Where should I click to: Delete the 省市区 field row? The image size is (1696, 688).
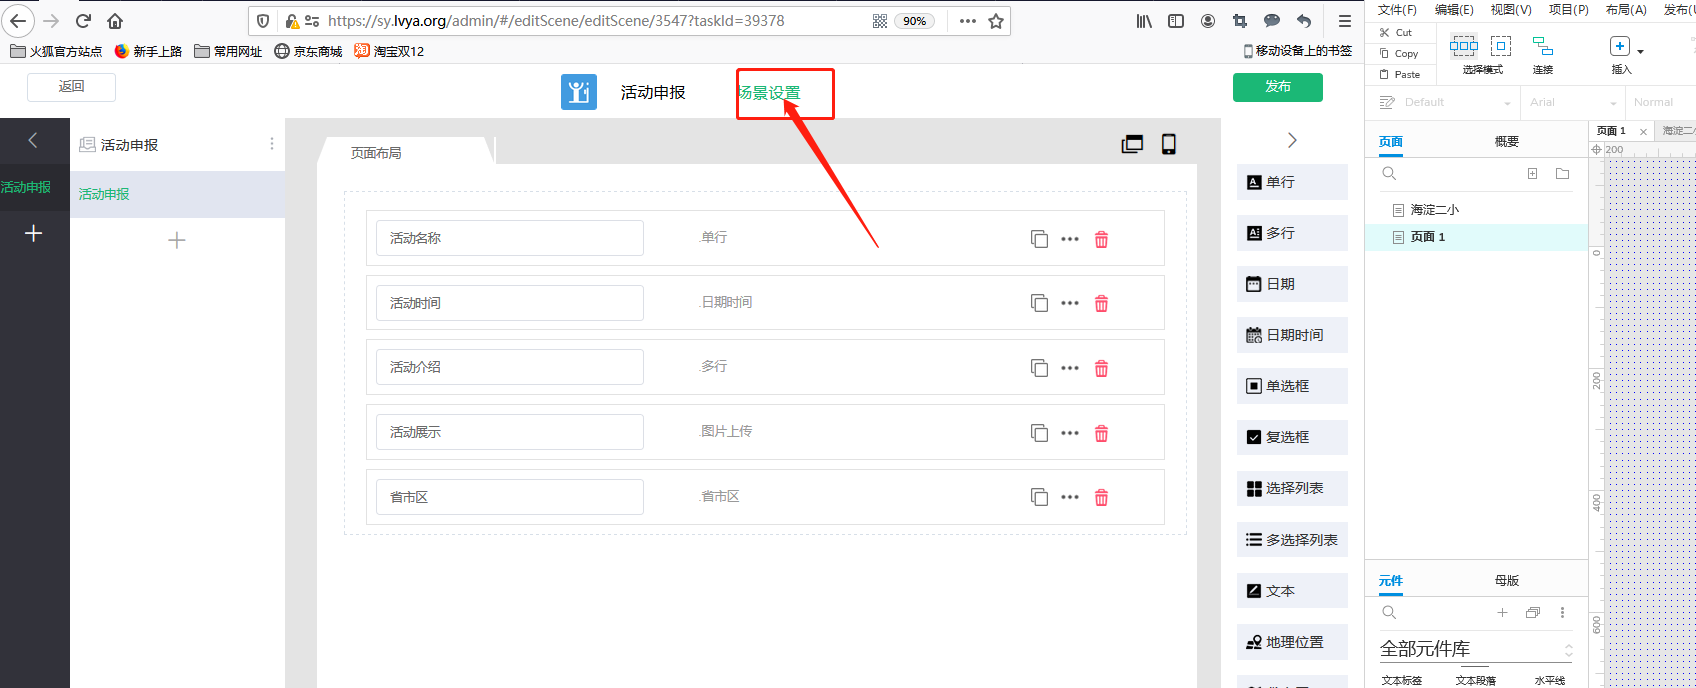(1101, 497)
